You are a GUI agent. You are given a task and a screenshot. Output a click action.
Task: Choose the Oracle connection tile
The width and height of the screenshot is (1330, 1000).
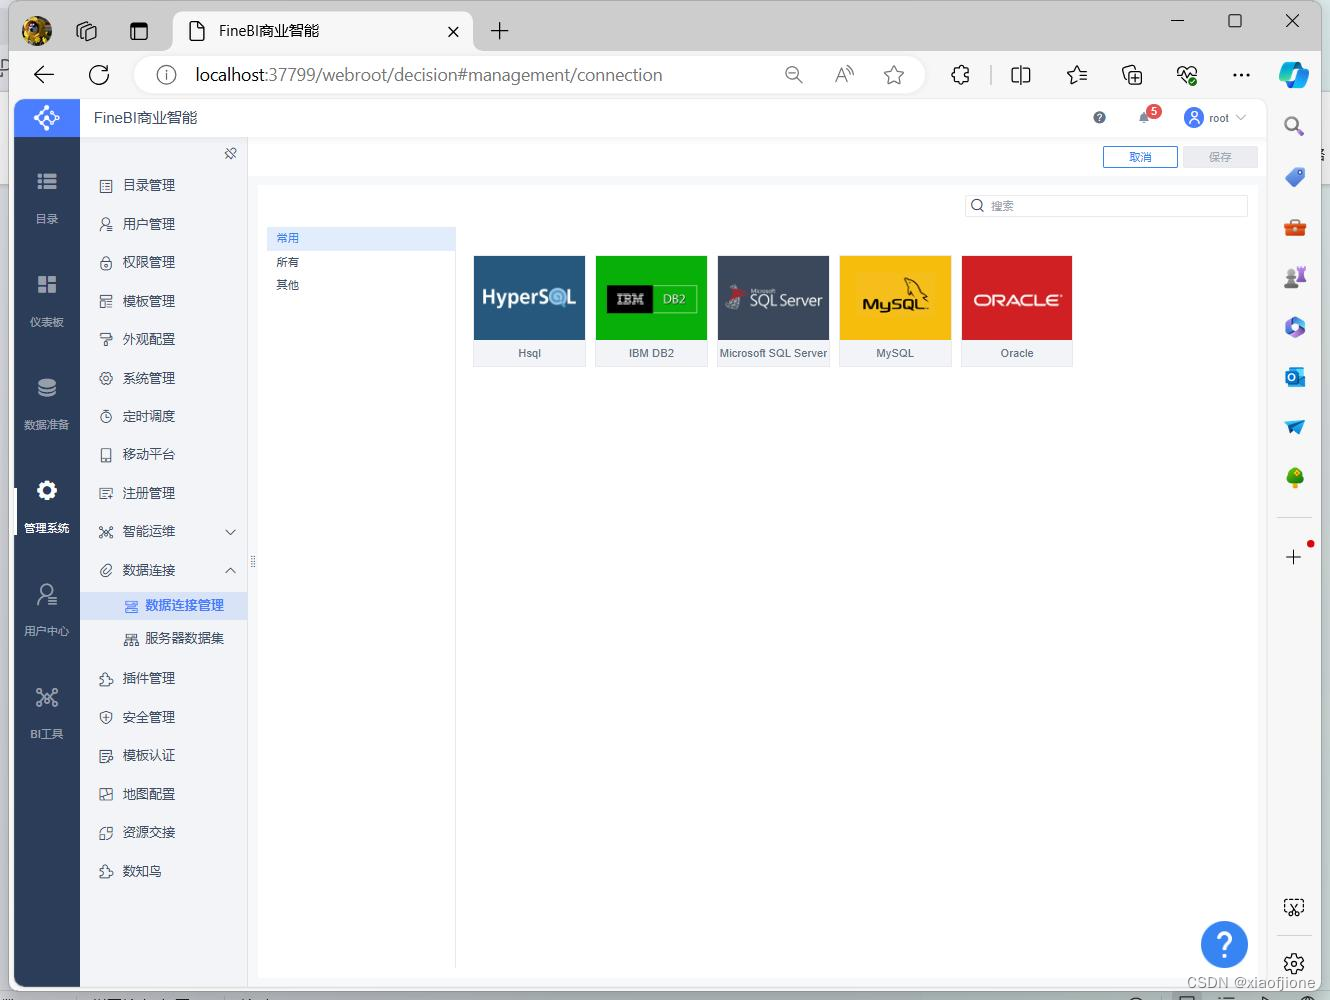[x=1017, y=311]
